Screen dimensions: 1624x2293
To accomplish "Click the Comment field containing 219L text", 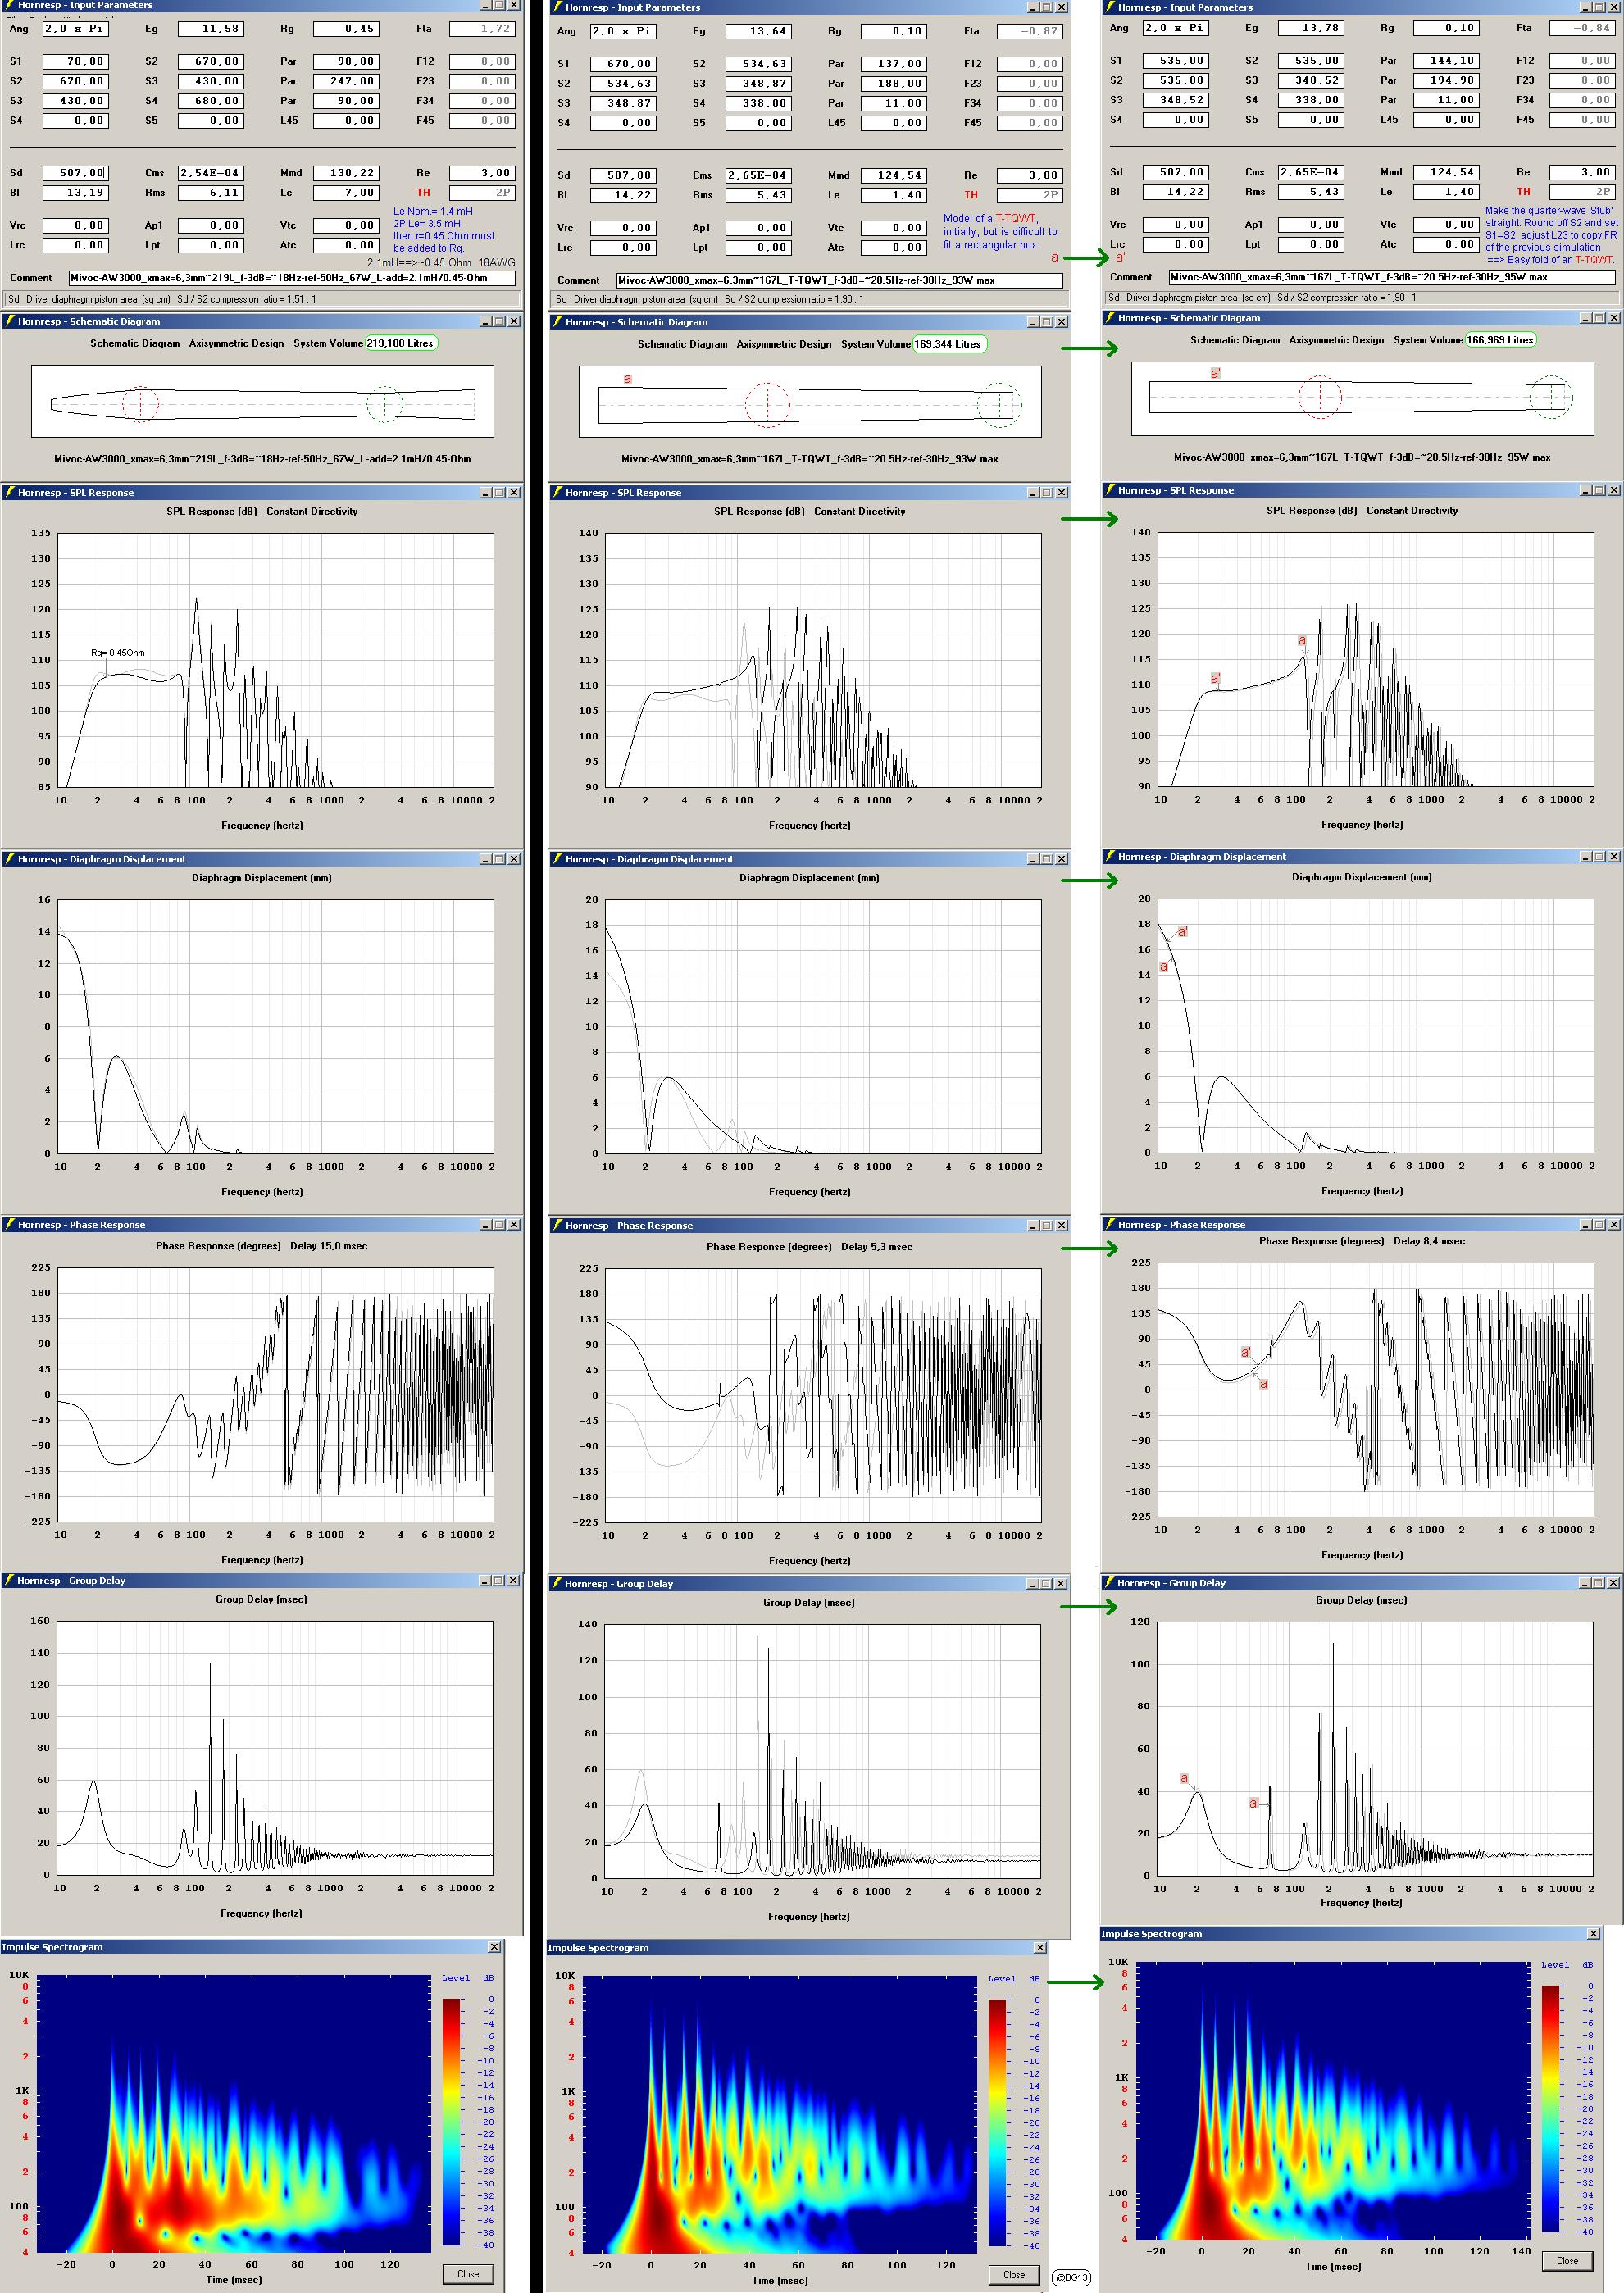I will pos(292,278).
